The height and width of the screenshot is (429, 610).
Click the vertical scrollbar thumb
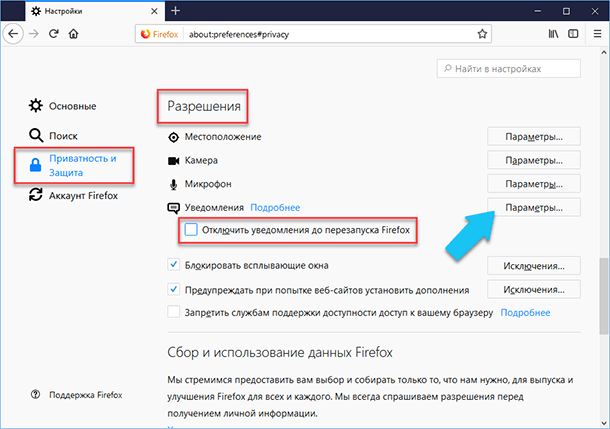(x=603, y=296)
